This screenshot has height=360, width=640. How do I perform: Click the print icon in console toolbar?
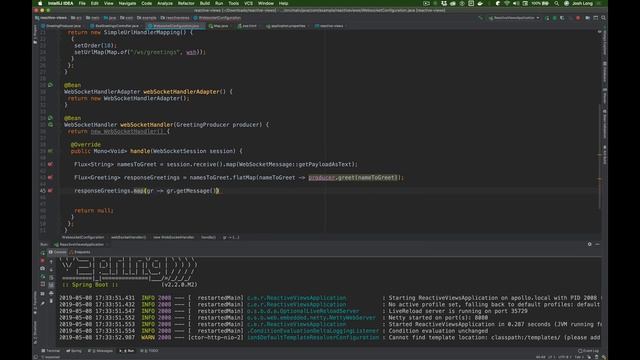pos(51,293)
